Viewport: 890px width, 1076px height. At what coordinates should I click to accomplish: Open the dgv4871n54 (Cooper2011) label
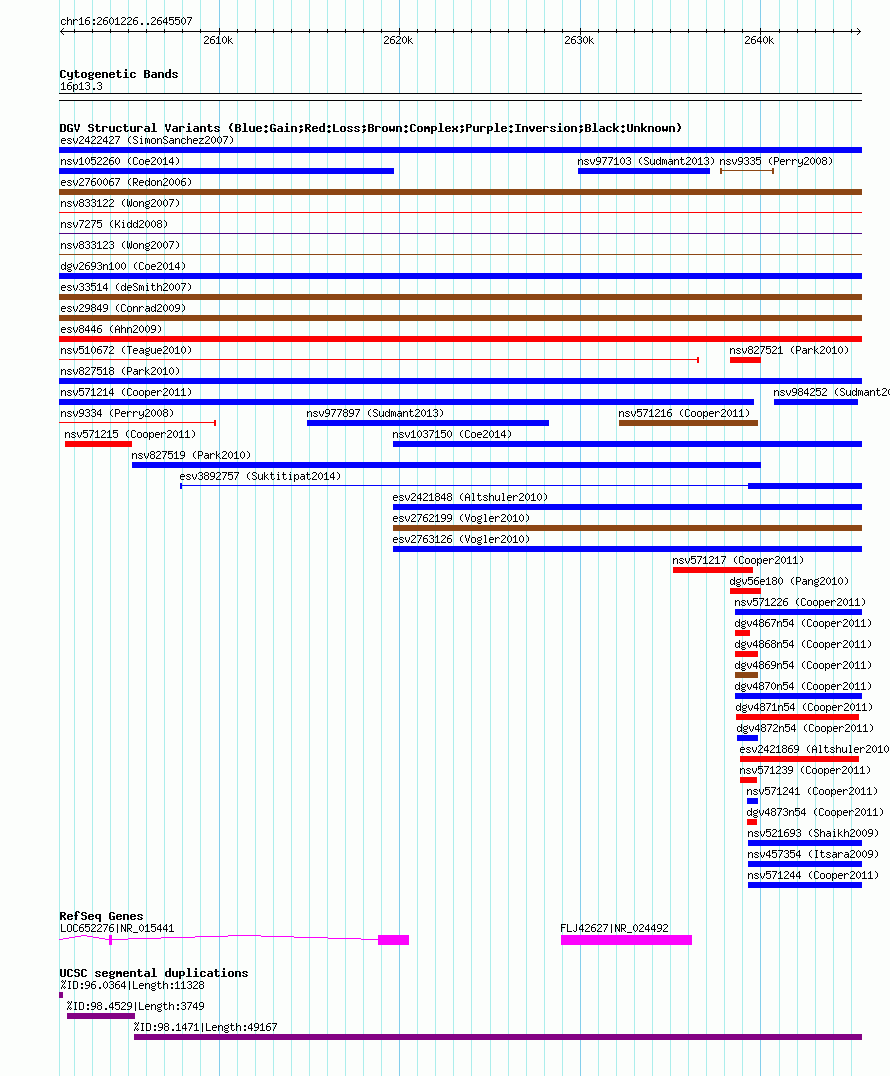point(804,707)
